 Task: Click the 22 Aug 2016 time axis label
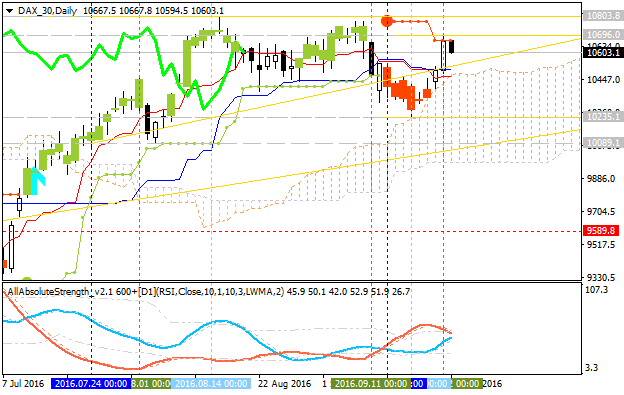pos(284,384)
